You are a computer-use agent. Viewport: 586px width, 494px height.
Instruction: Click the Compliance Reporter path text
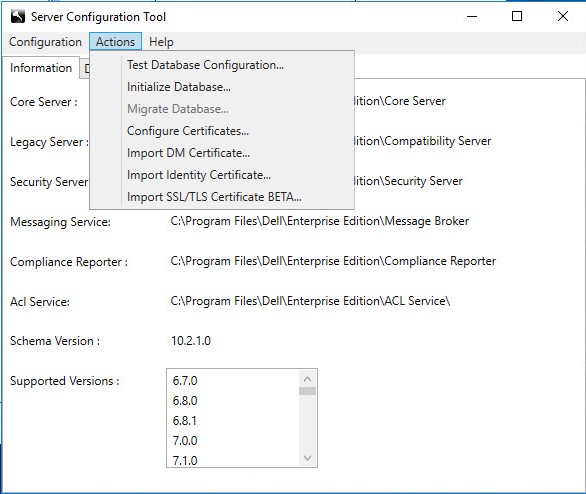click(x=333, y=261)
